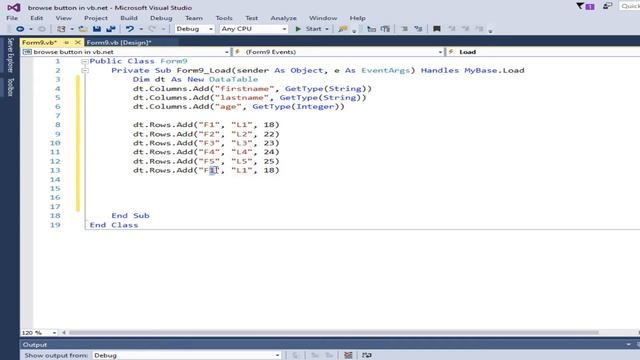Click the Output panel title
The height and width of the screenshot is (360, 640).
(35, 345)
